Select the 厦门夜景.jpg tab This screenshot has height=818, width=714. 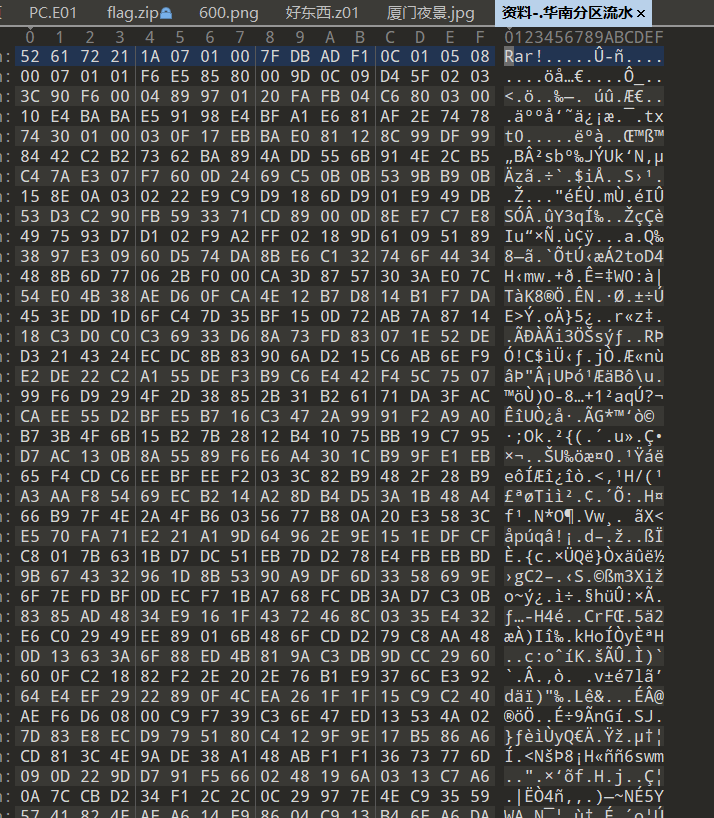[431, 13]
